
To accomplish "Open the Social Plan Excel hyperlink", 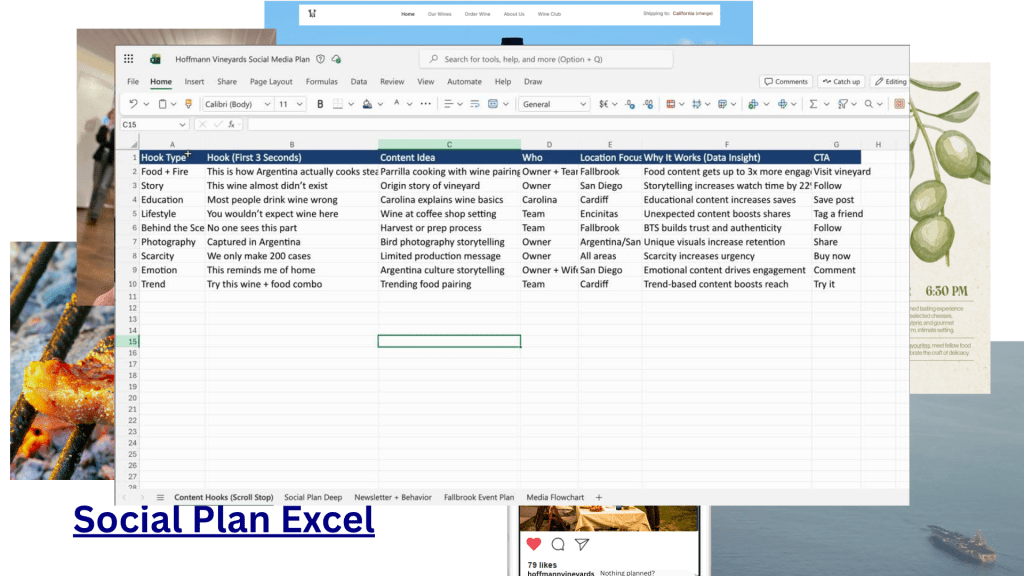I will [x=223, y=520].
